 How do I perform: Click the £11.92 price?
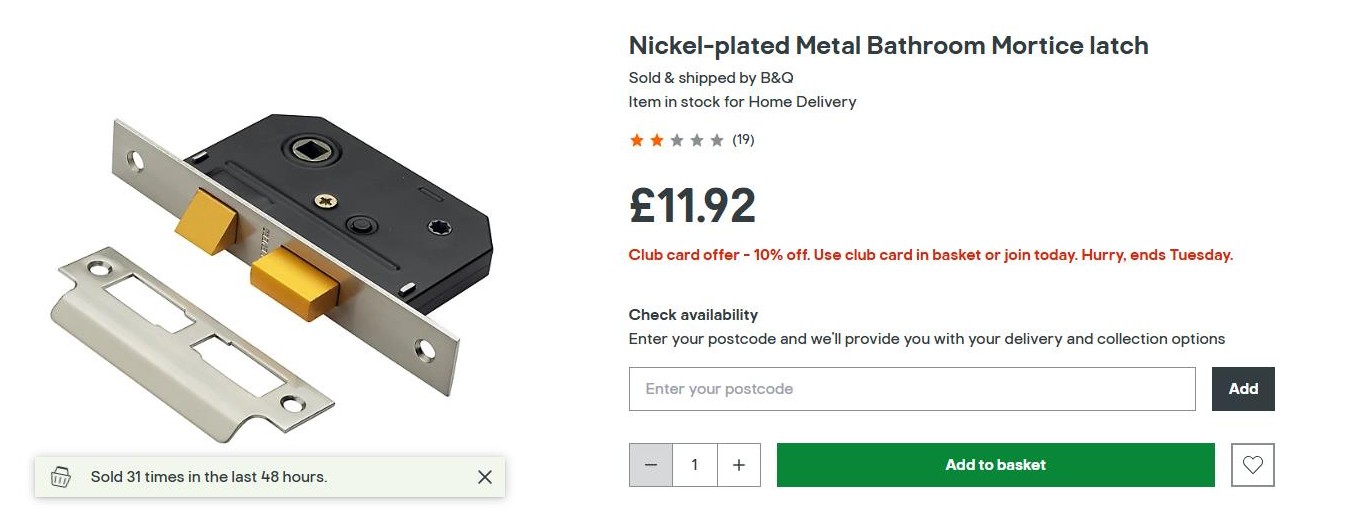(x=692, y=205)
